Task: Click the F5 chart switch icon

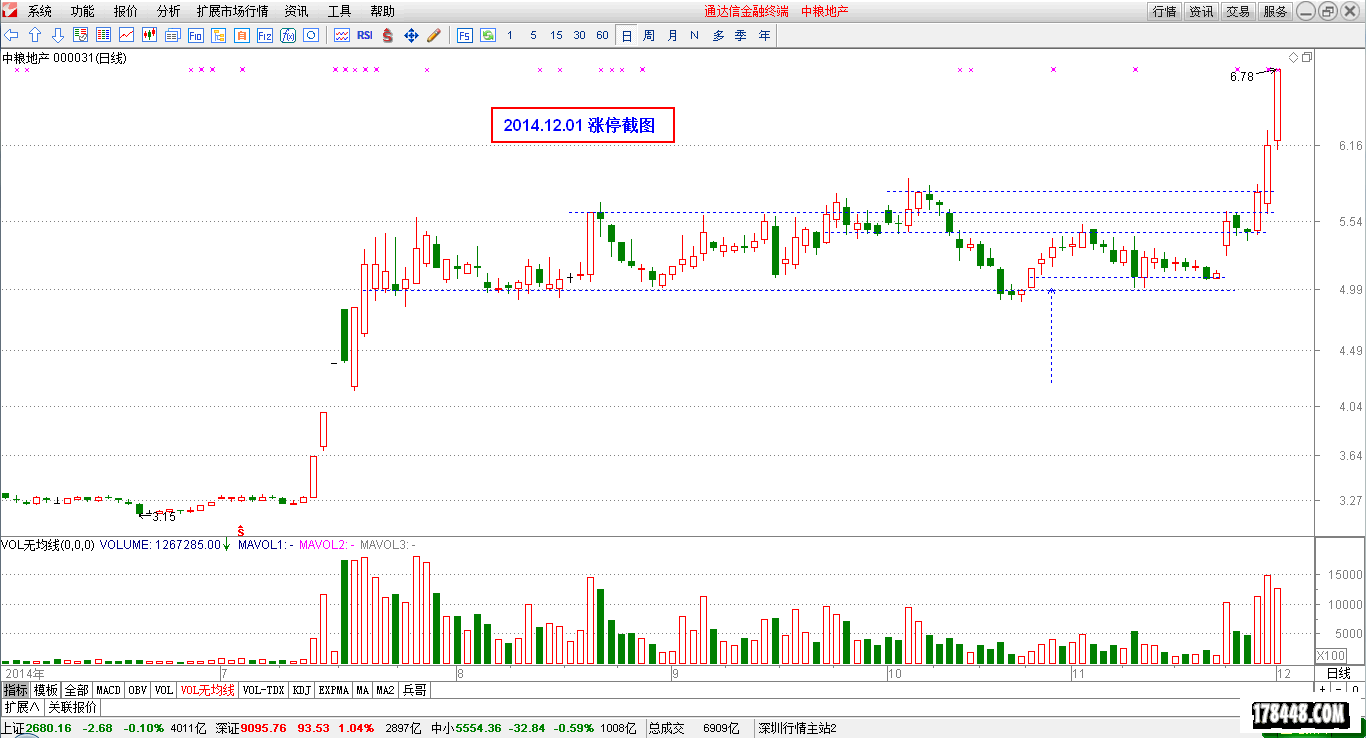Action: click(x=464, y=35)
